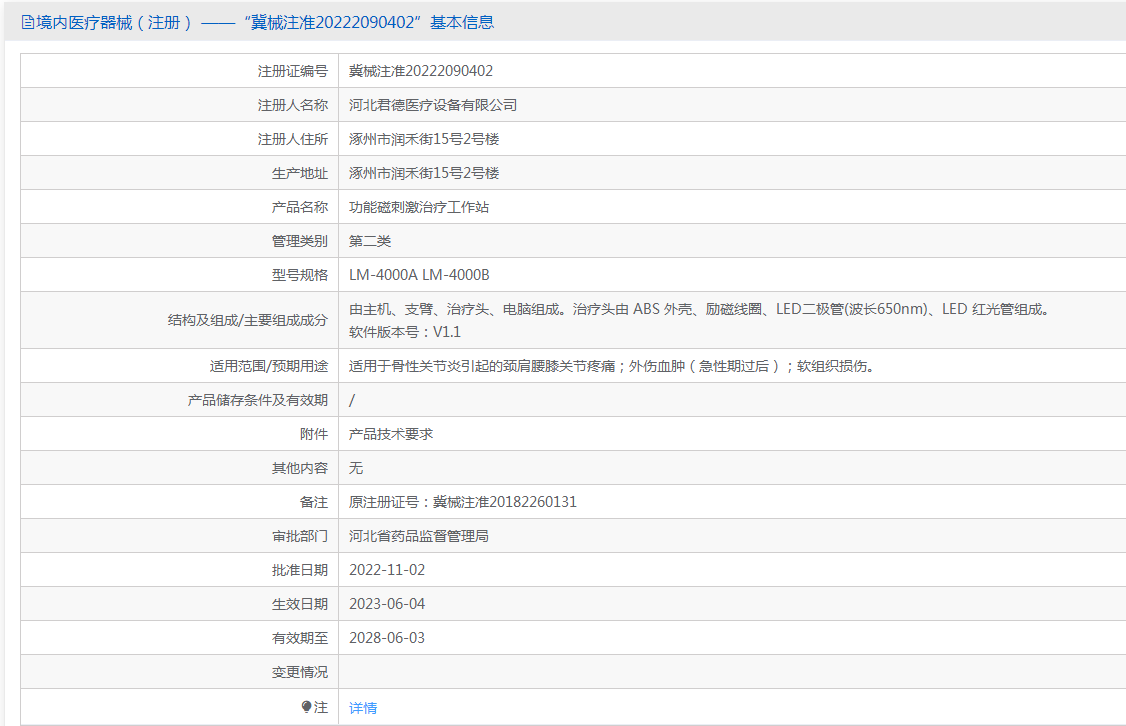Select registration number 冀械注准20222090402 cell value
Image resolution: width=1126 pixels, height=726 pixels.
click(421, 71)
